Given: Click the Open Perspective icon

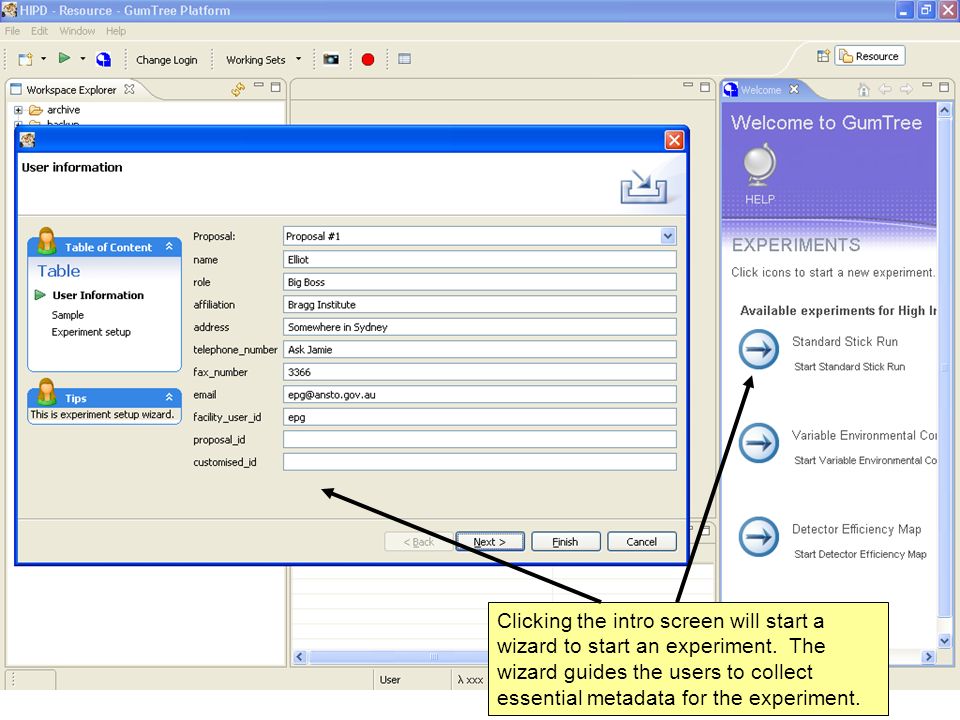Looking at the screenshot, I should [823, 56].
